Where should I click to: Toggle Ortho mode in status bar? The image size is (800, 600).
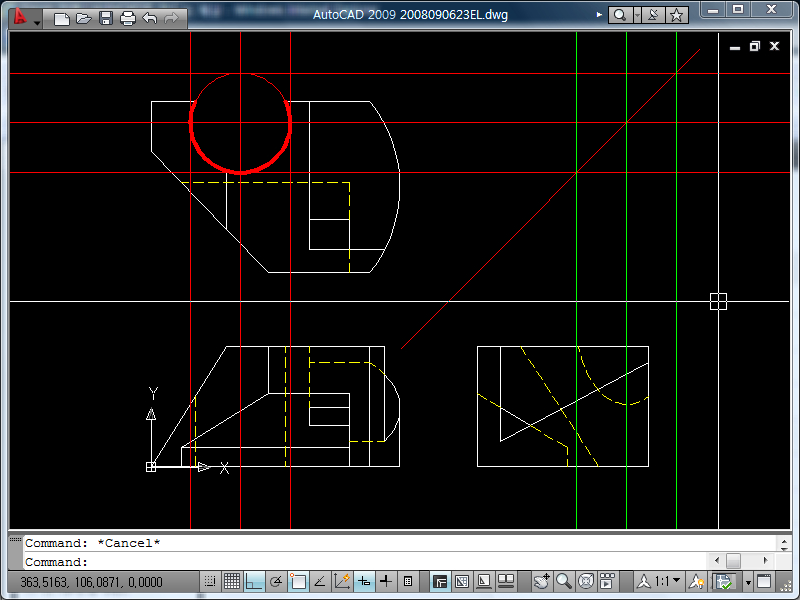pos(254,581)
